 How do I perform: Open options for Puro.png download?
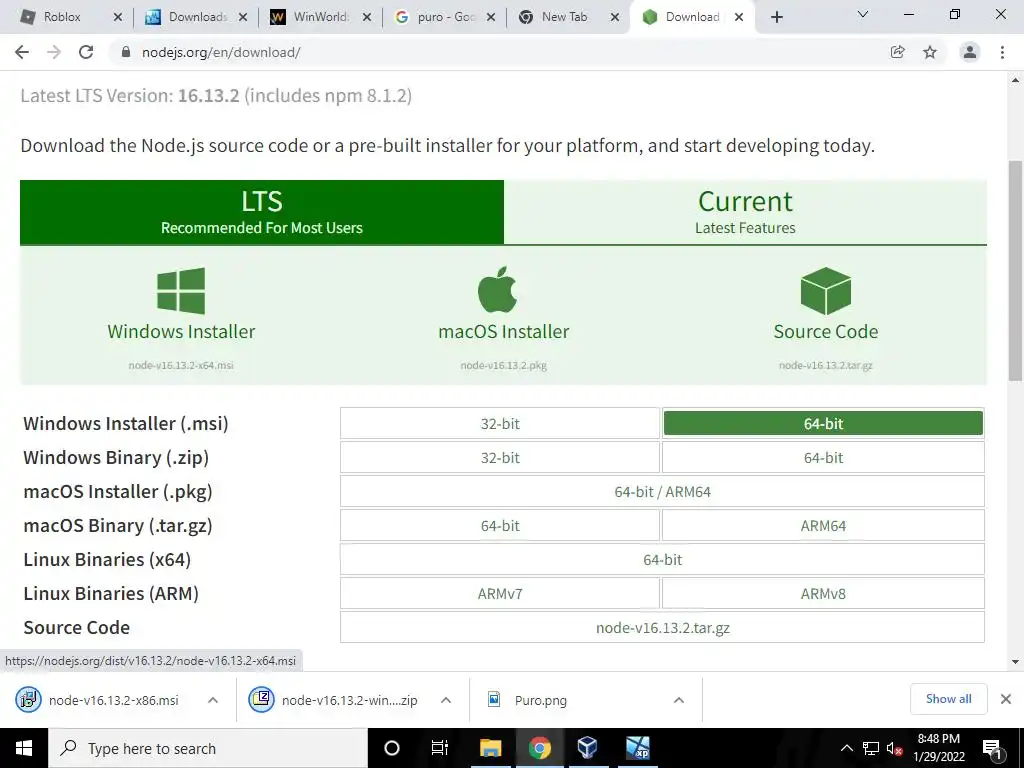pyautogui.click(x=679, y=700)
